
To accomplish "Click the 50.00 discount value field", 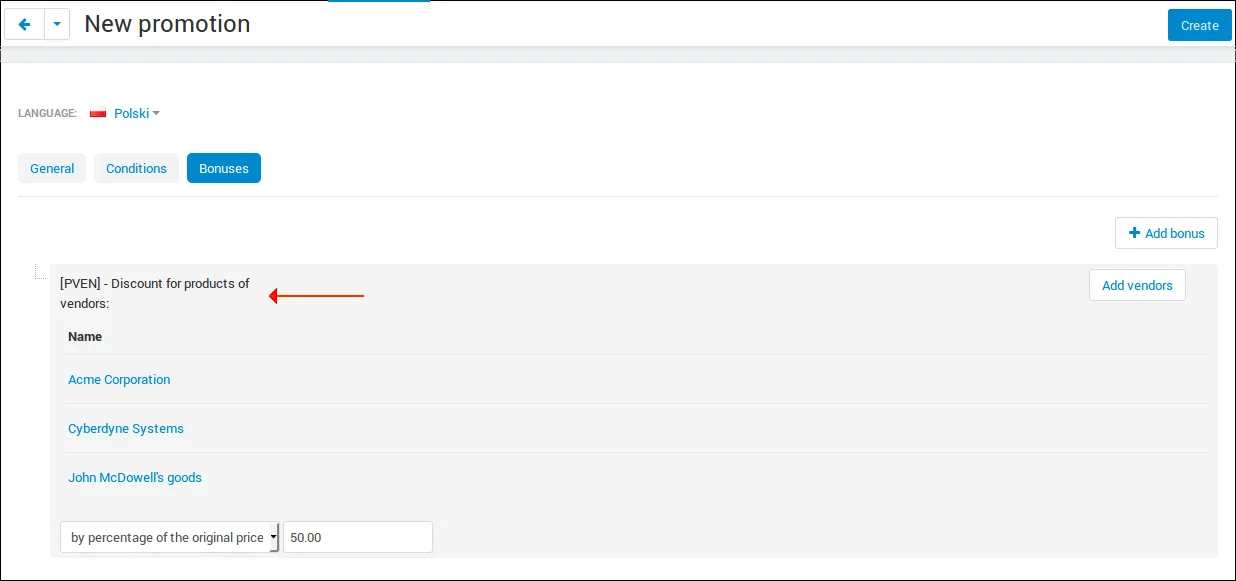I will click(x=358, y=537).
